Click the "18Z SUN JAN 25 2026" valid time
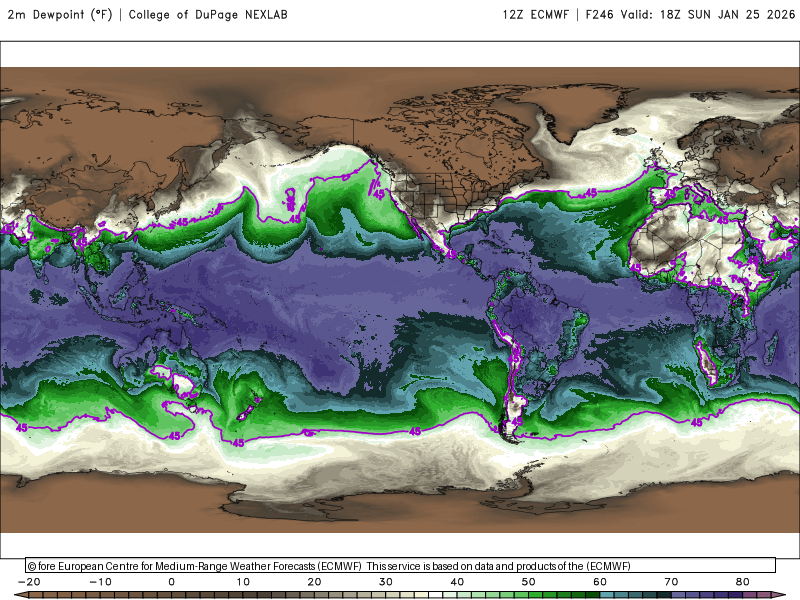Viewport: 800px width, 600px height. pos(727,14)
